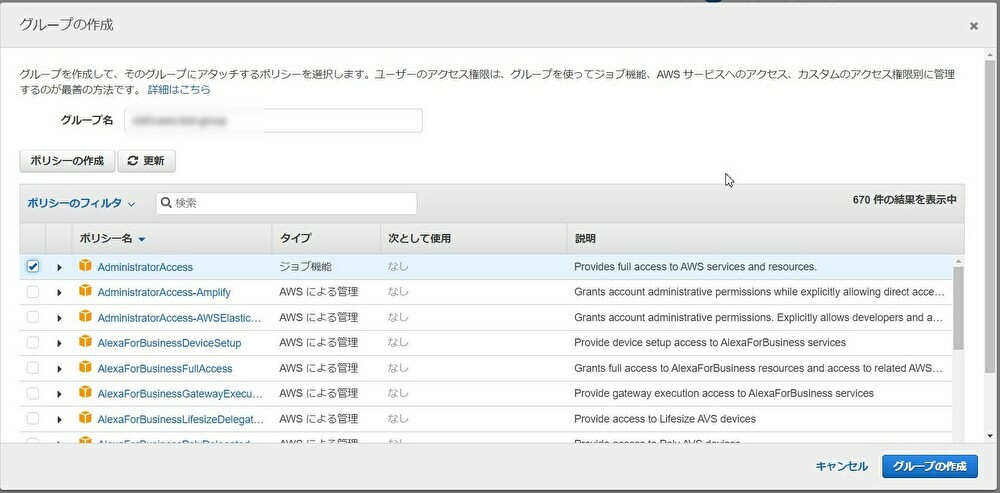The image size is (1000, 493).
Task: Open the AlexaForBusinessLifesizeDelegat... policy link
Action: coord(180,419)
